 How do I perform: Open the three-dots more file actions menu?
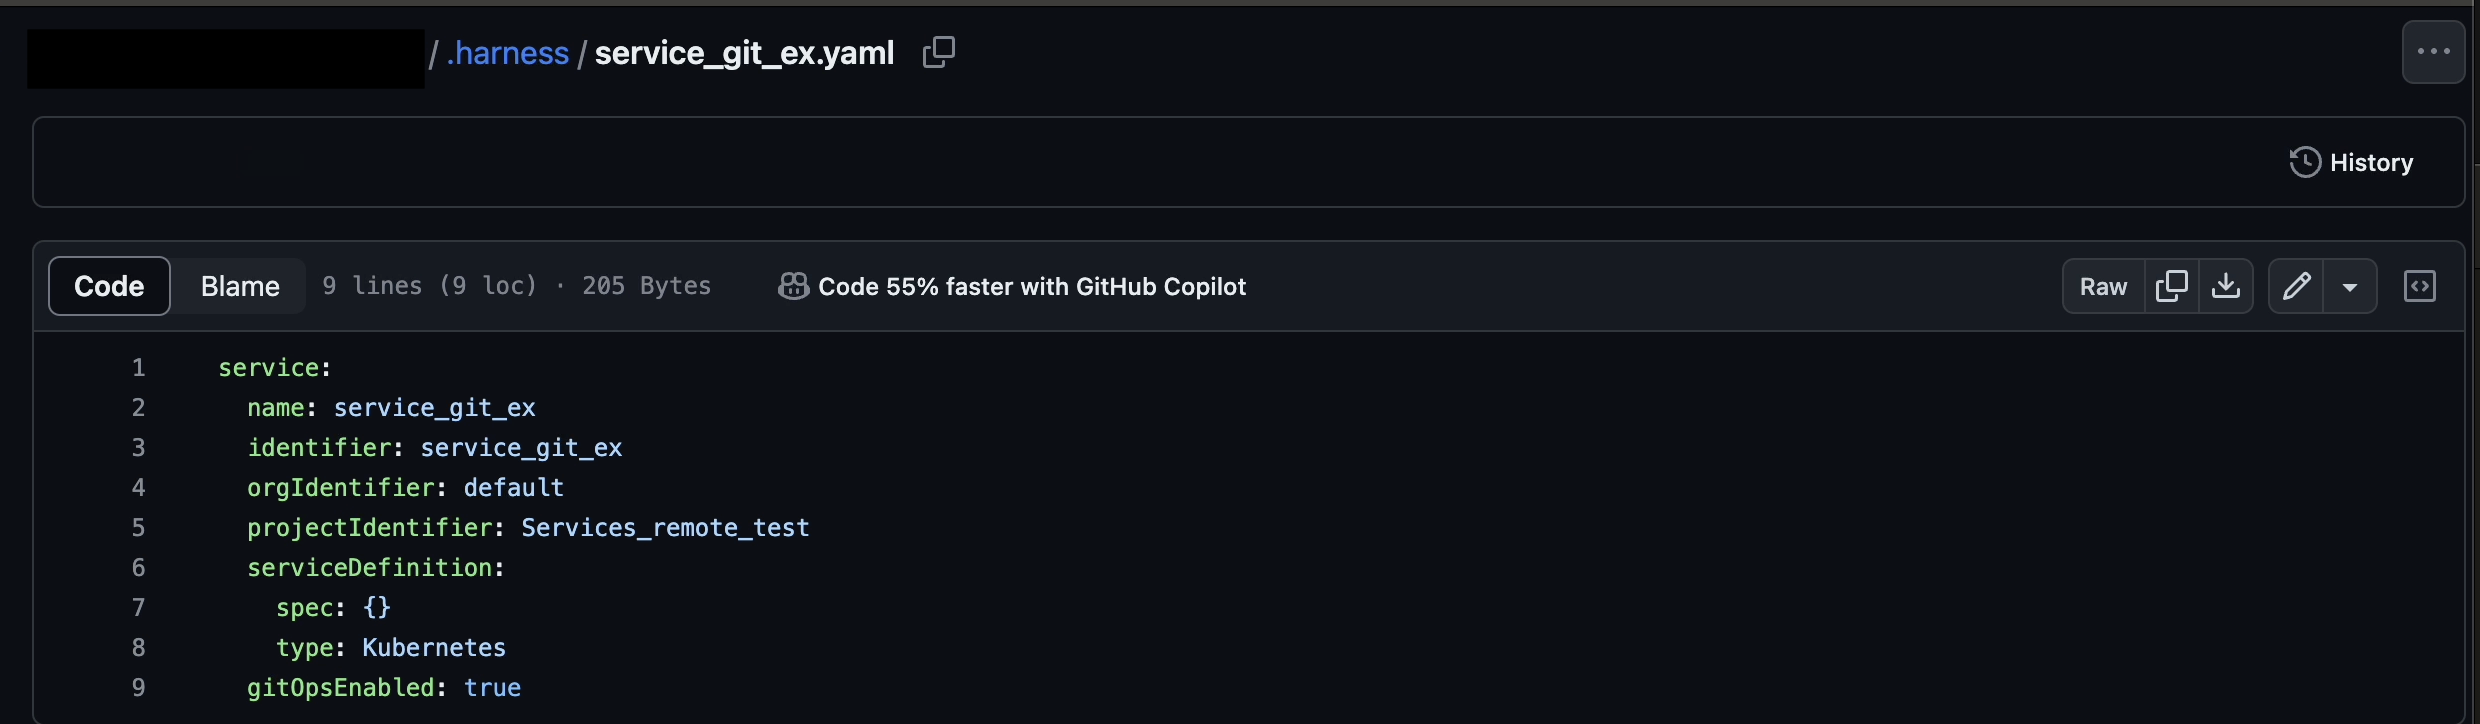2433,52
